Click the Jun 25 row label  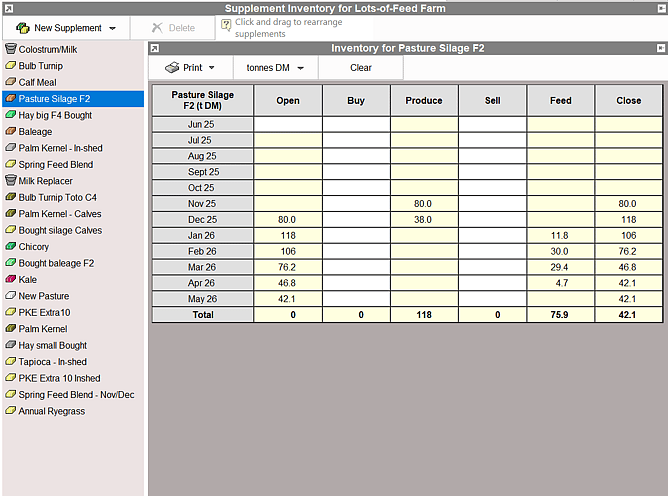pos(202,124)
